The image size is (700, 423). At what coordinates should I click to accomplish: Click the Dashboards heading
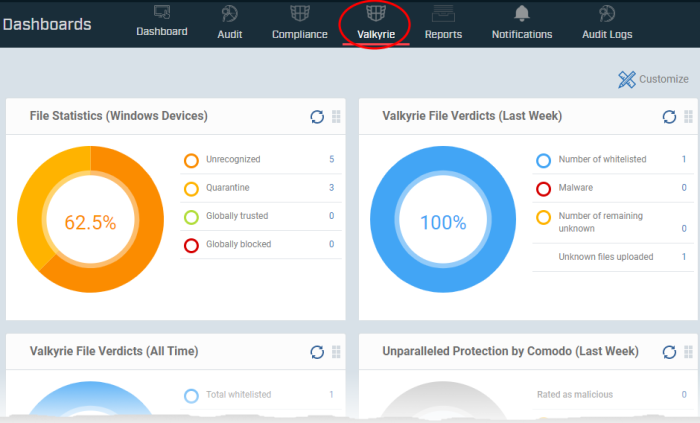[x=47, y=24]
